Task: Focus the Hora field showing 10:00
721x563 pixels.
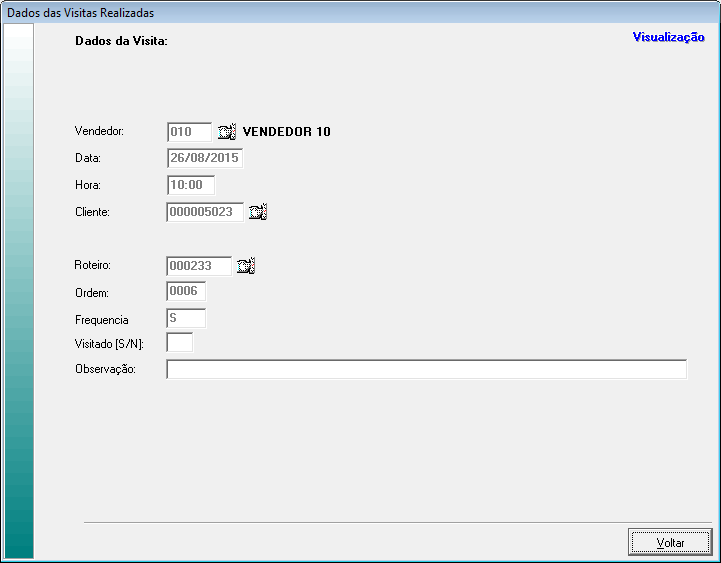Action: pyautogui.click(x=190, y=185)
